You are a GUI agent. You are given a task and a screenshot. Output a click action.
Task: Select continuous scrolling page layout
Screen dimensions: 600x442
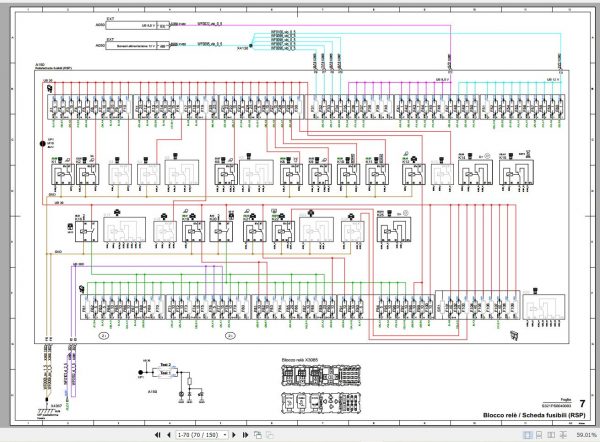[x=539, y=435]
